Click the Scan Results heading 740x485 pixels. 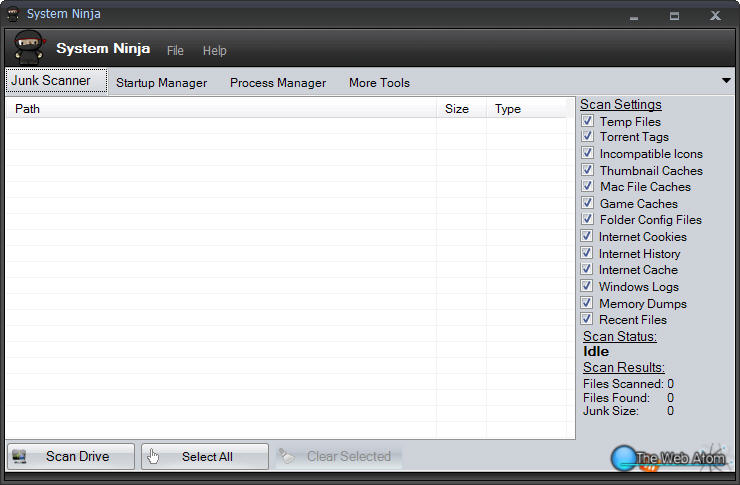623,367
